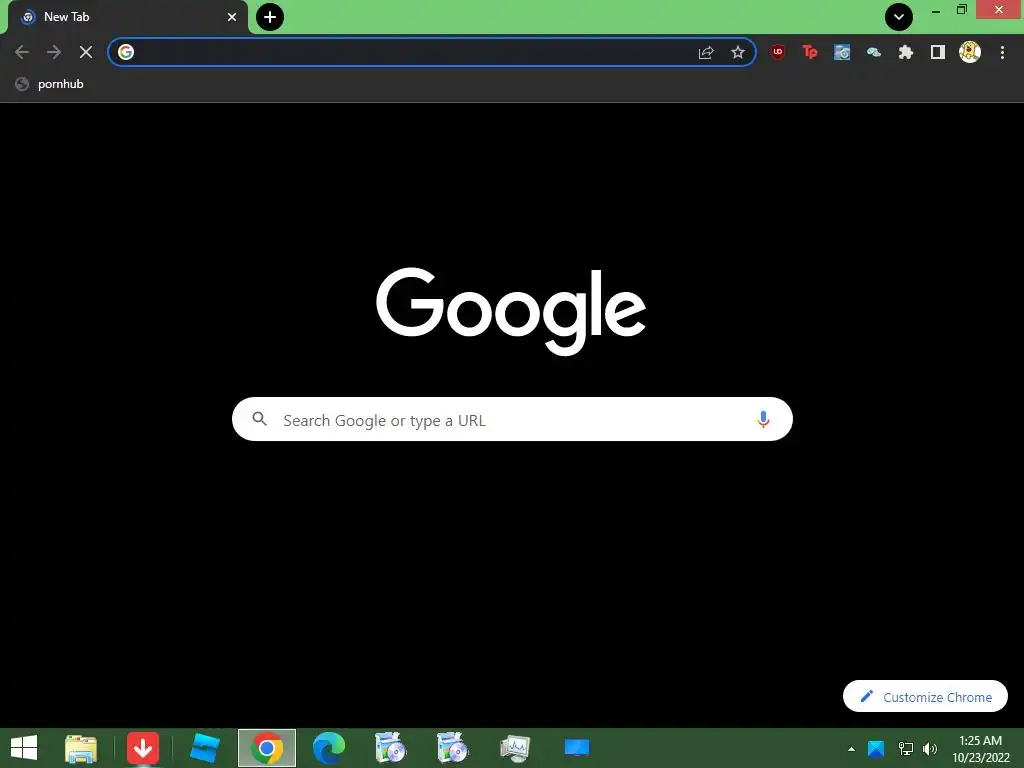The image size is (1024, 768).
Task: Open the tab search dropdown arrow
Action: [899, 17]
